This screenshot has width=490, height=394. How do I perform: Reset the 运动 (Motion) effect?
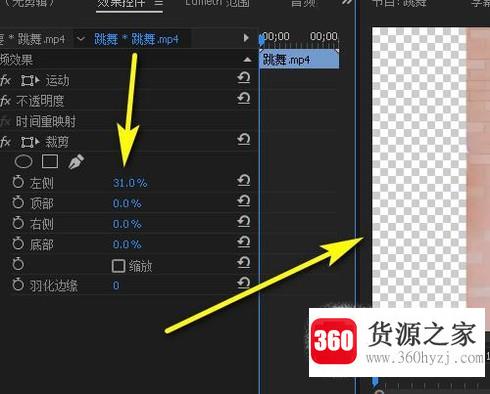[x=244, y=78]
